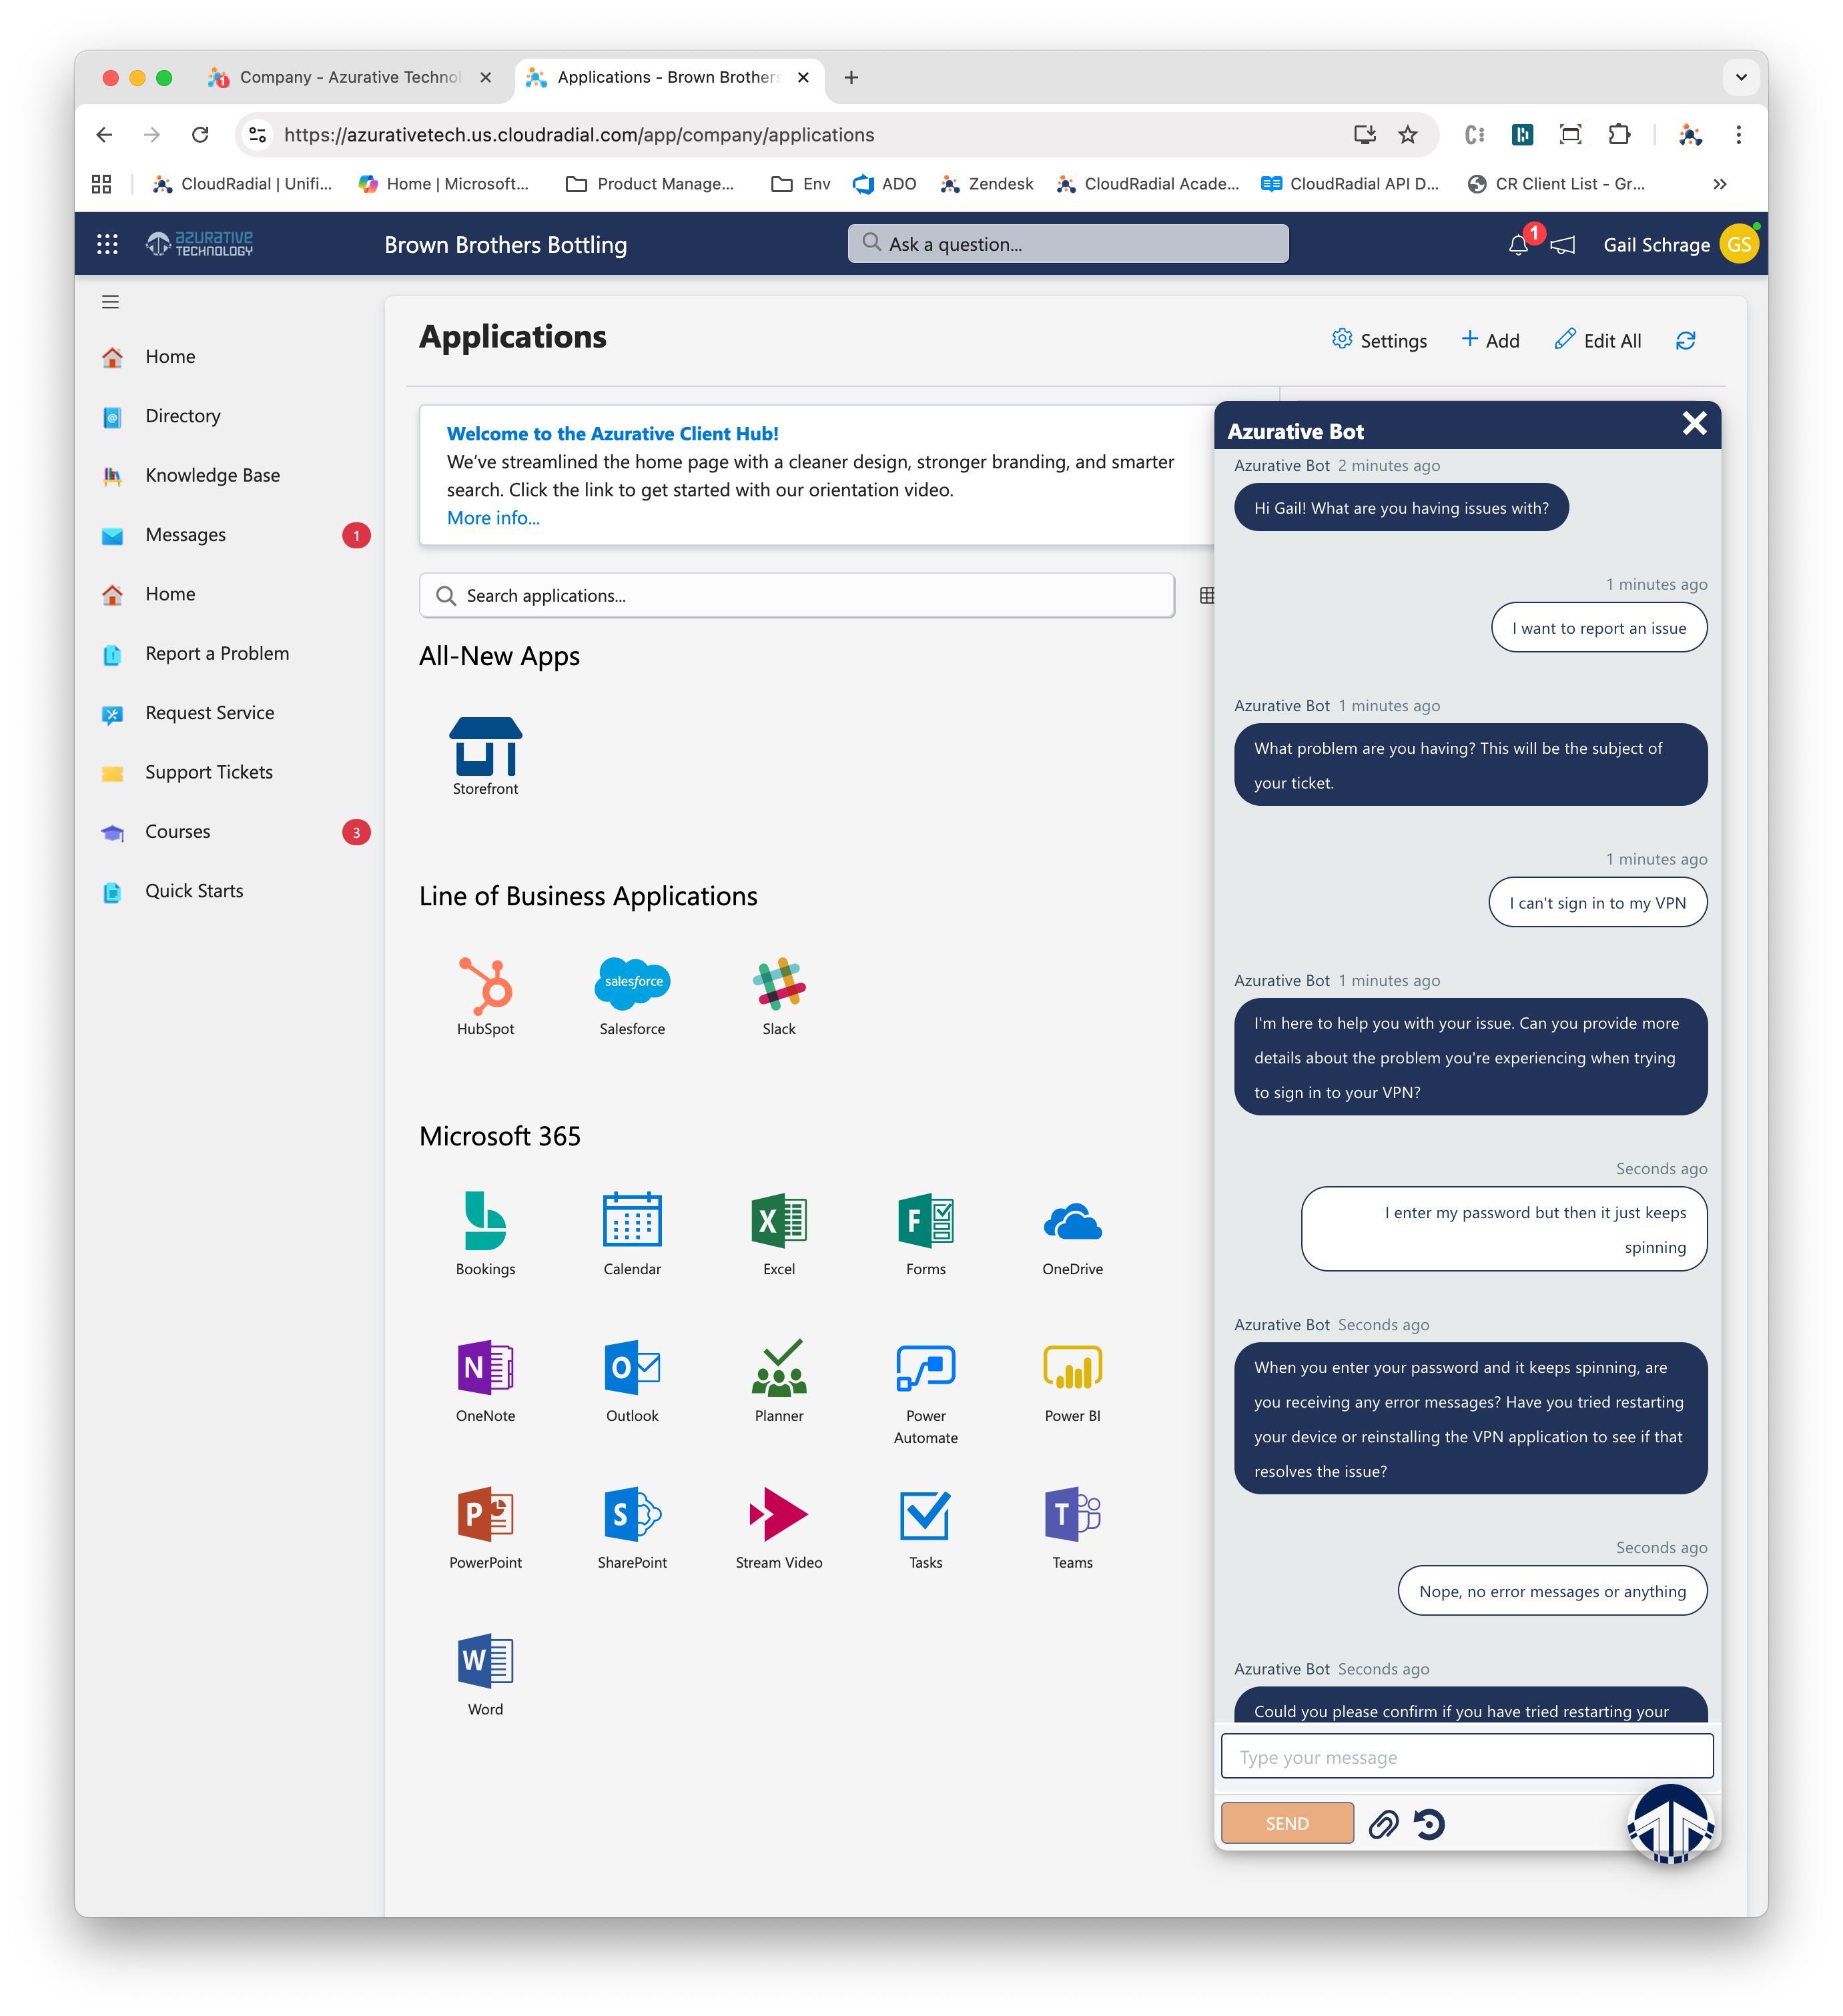1843x2016 pixels.
Task: Open the Slack application
Action: [x=779, y=996]
